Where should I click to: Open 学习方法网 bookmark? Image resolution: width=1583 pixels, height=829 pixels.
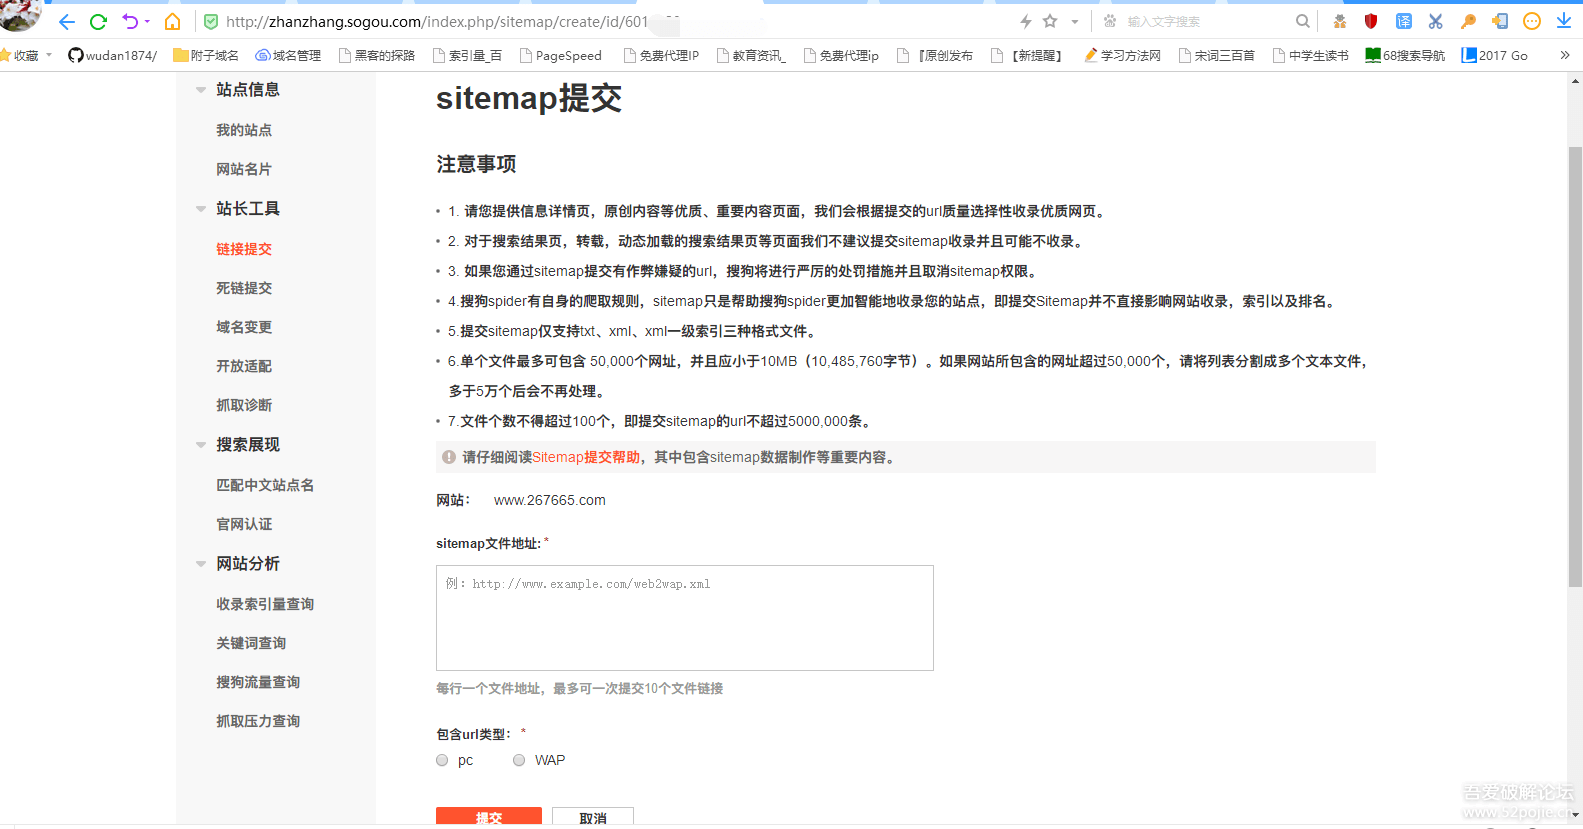click(1122, 55)
